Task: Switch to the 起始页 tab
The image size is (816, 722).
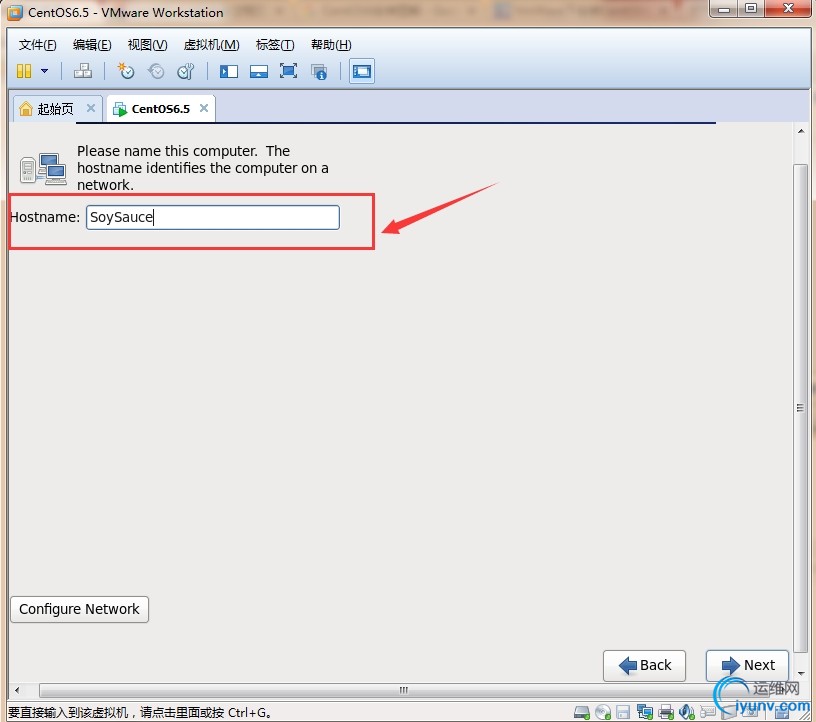Action: pos(57,109)
